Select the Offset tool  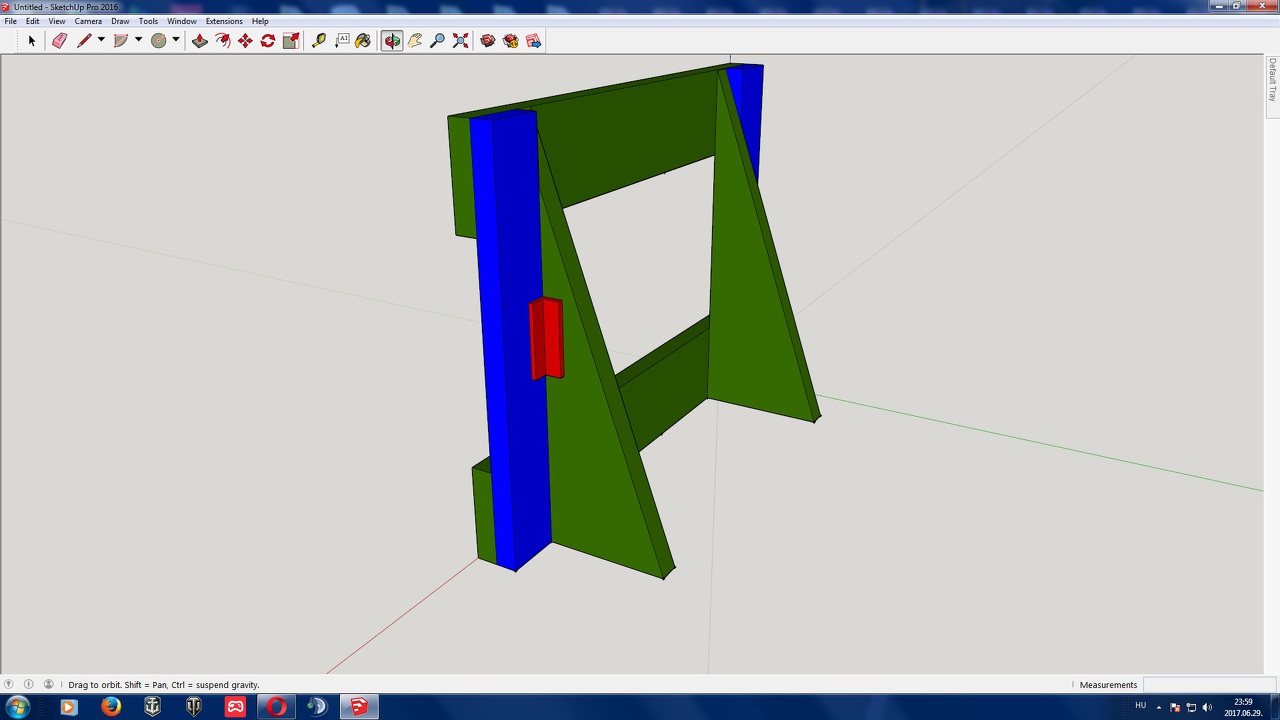click(x=223, y=41)
